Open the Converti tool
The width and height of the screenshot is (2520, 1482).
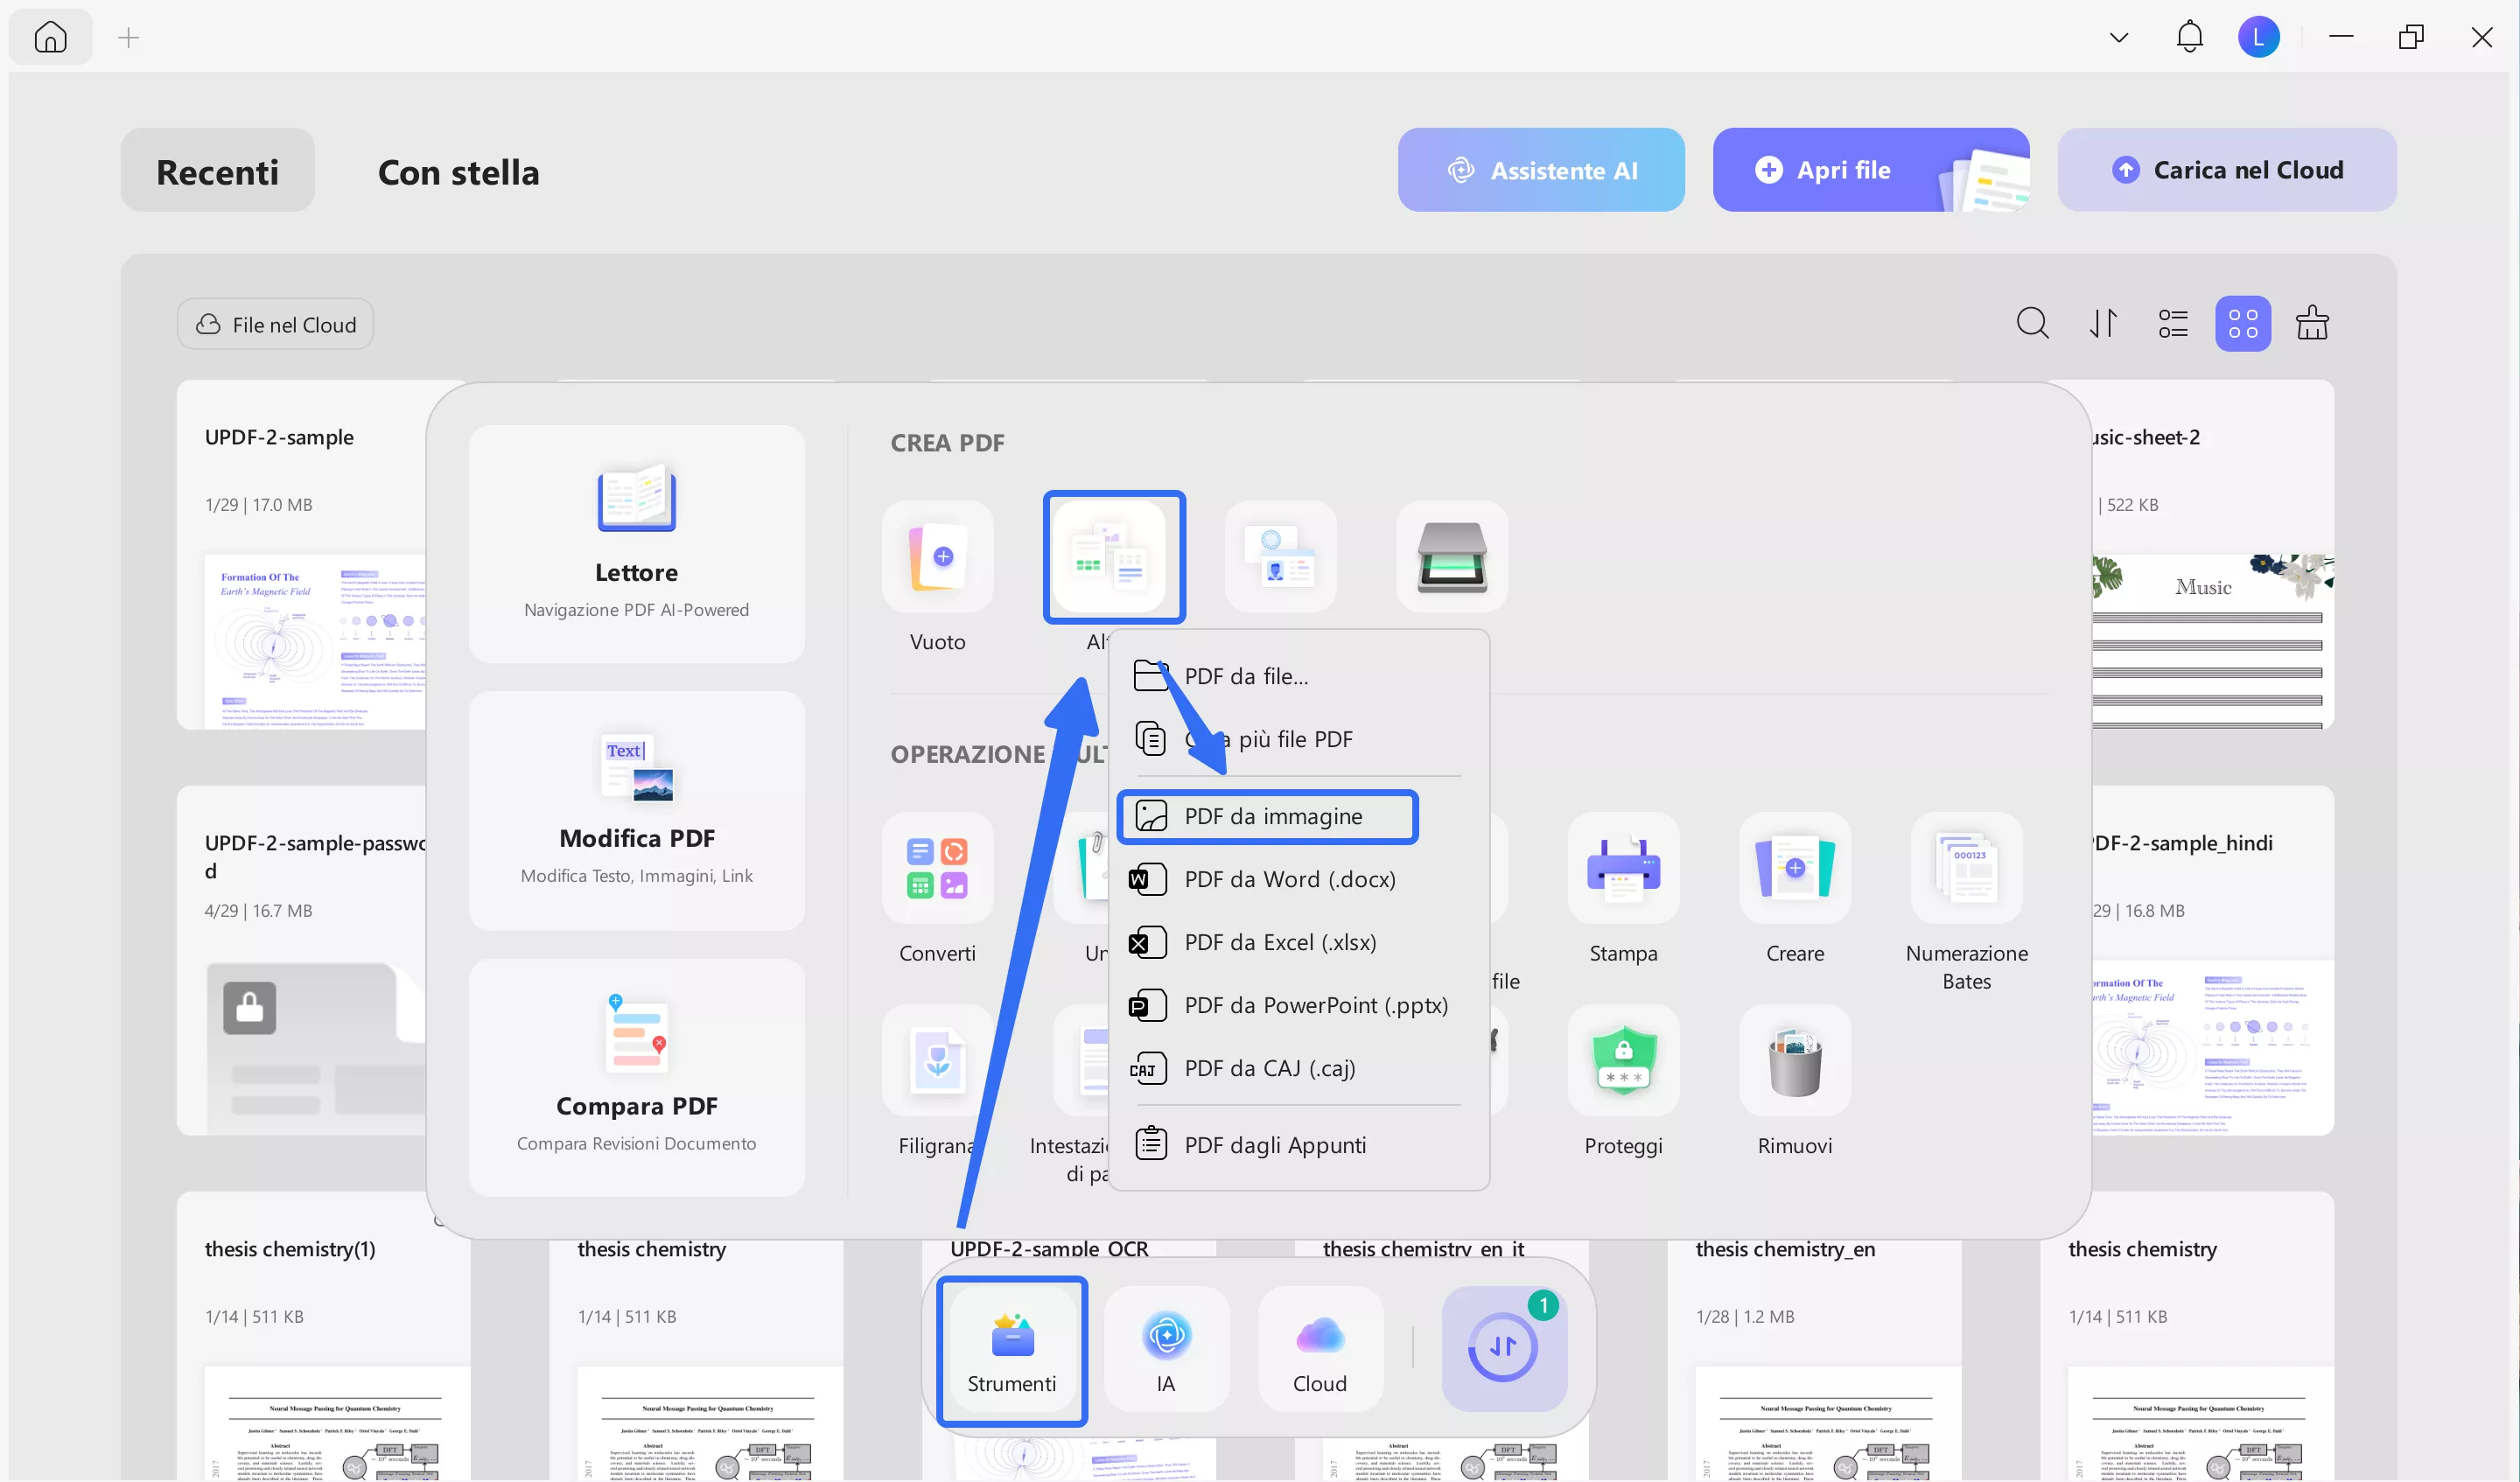click(937, 868)
